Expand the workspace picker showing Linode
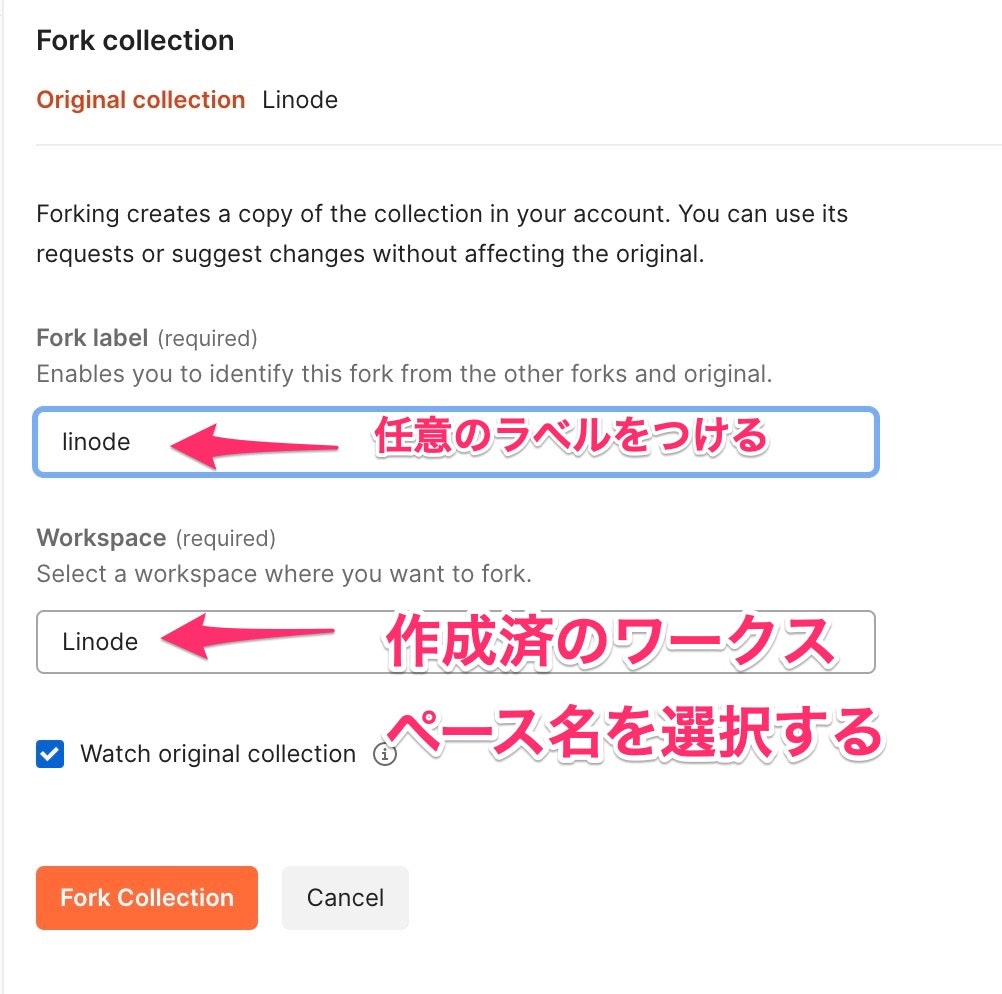The height and width of the screenshot is (994, 1002). click(456, 642)
